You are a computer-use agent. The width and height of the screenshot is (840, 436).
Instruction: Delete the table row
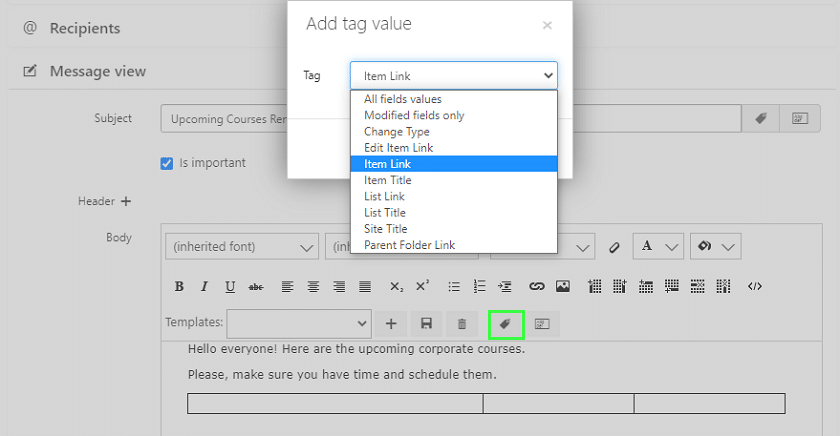[698, 287]
